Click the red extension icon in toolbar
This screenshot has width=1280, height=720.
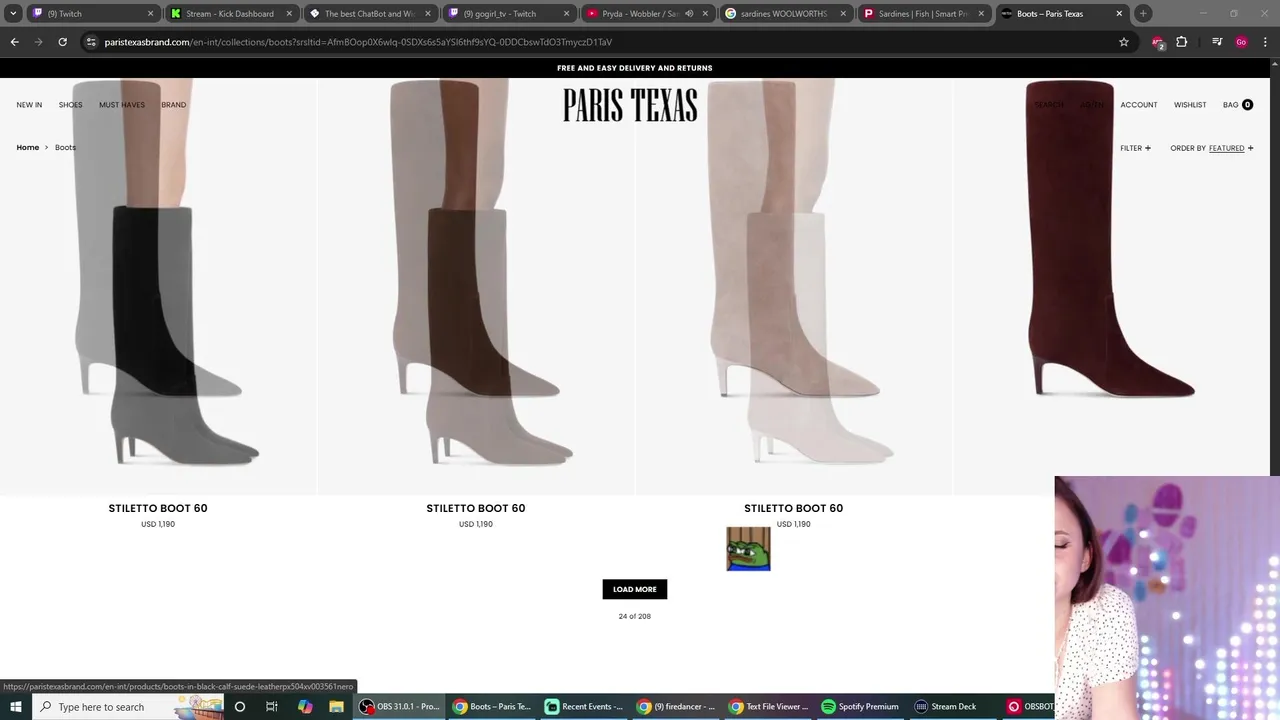[1158, 42]
